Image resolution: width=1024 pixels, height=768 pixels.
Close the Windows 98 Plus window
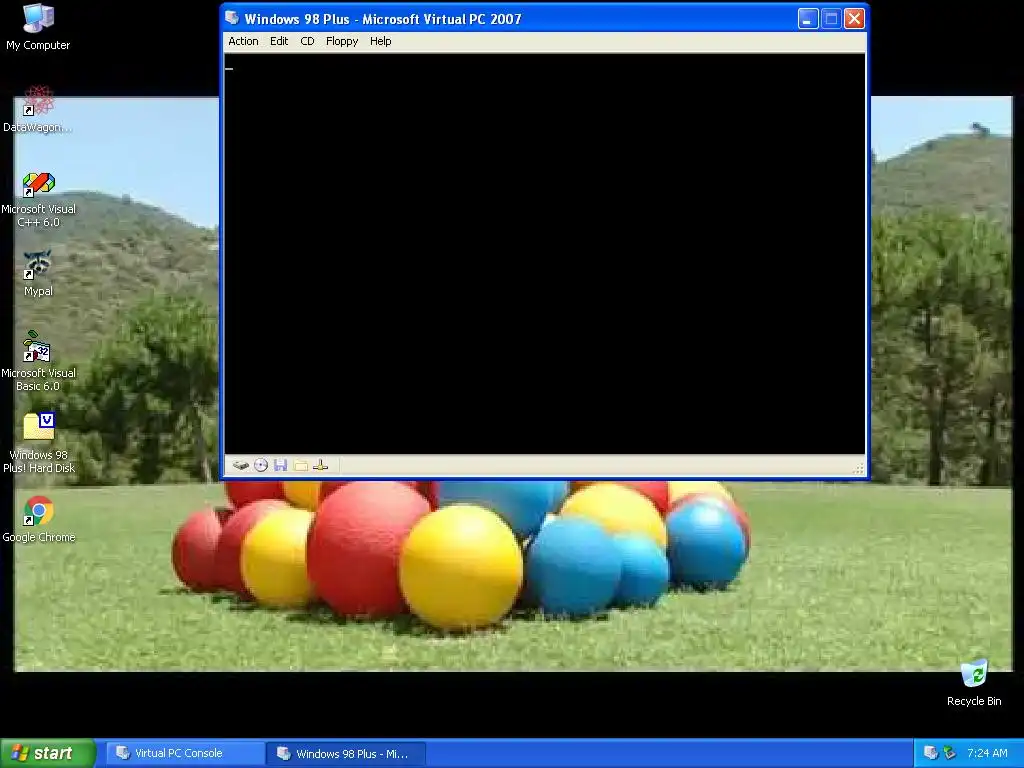tap(854, 18)
